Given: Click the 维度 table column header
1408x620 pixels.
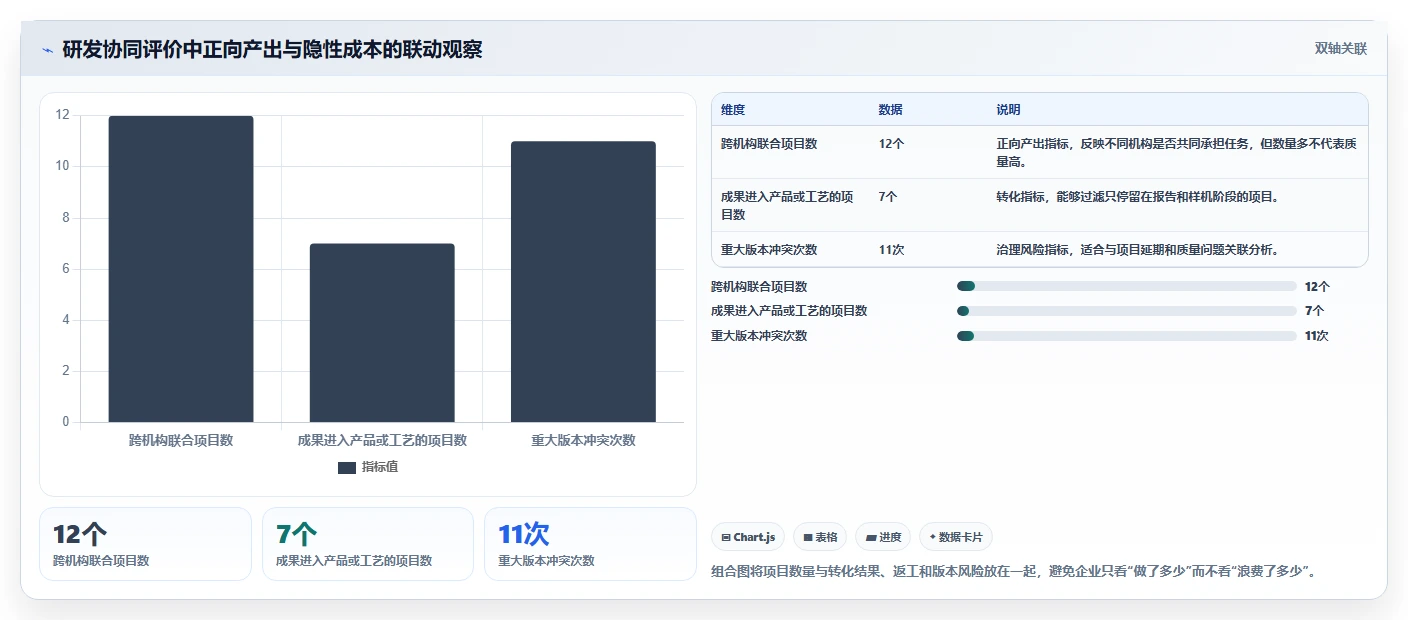Looking at the screenshot, I should (733, 110).
